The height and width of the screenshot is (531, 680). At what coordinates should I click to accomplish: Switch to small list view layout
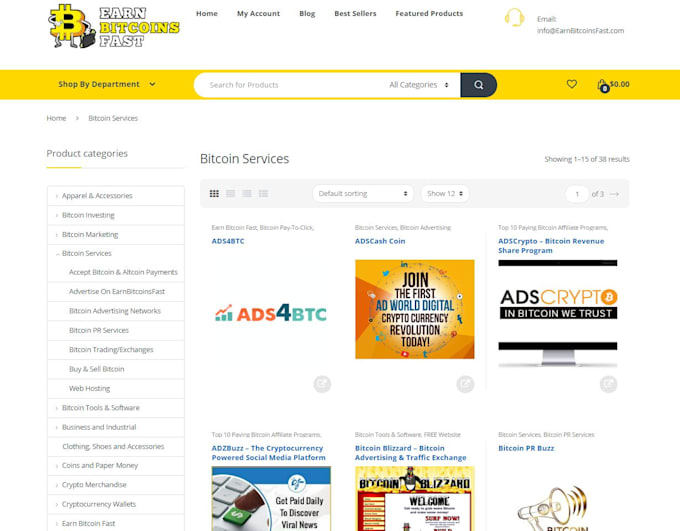point(263,193)
